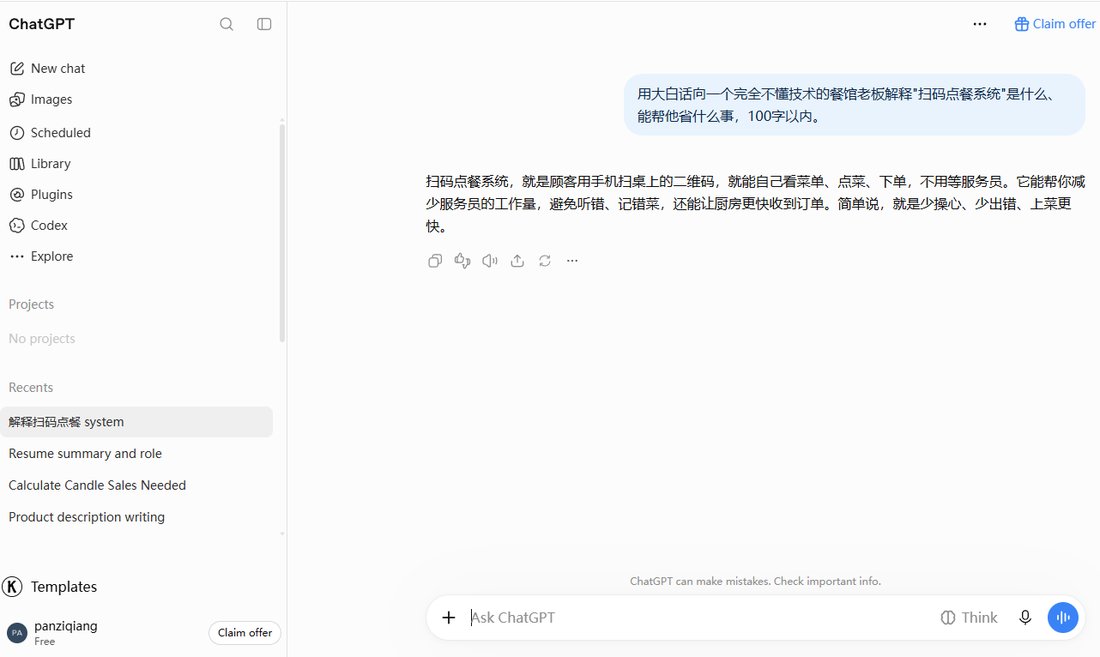Click the search chats magnifier icon
This screenshot has height=657, width=1100.
226,24
